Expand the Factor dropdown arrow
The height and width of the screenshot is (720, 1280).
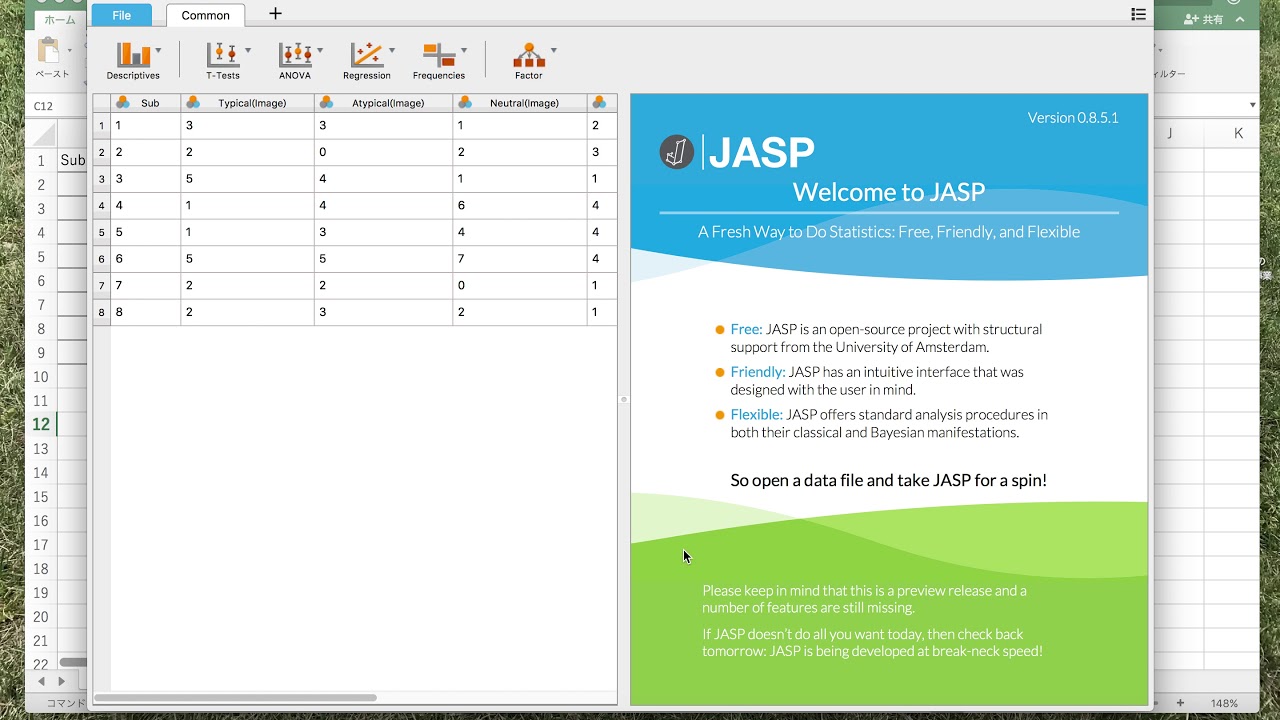[x=554, y=50]
